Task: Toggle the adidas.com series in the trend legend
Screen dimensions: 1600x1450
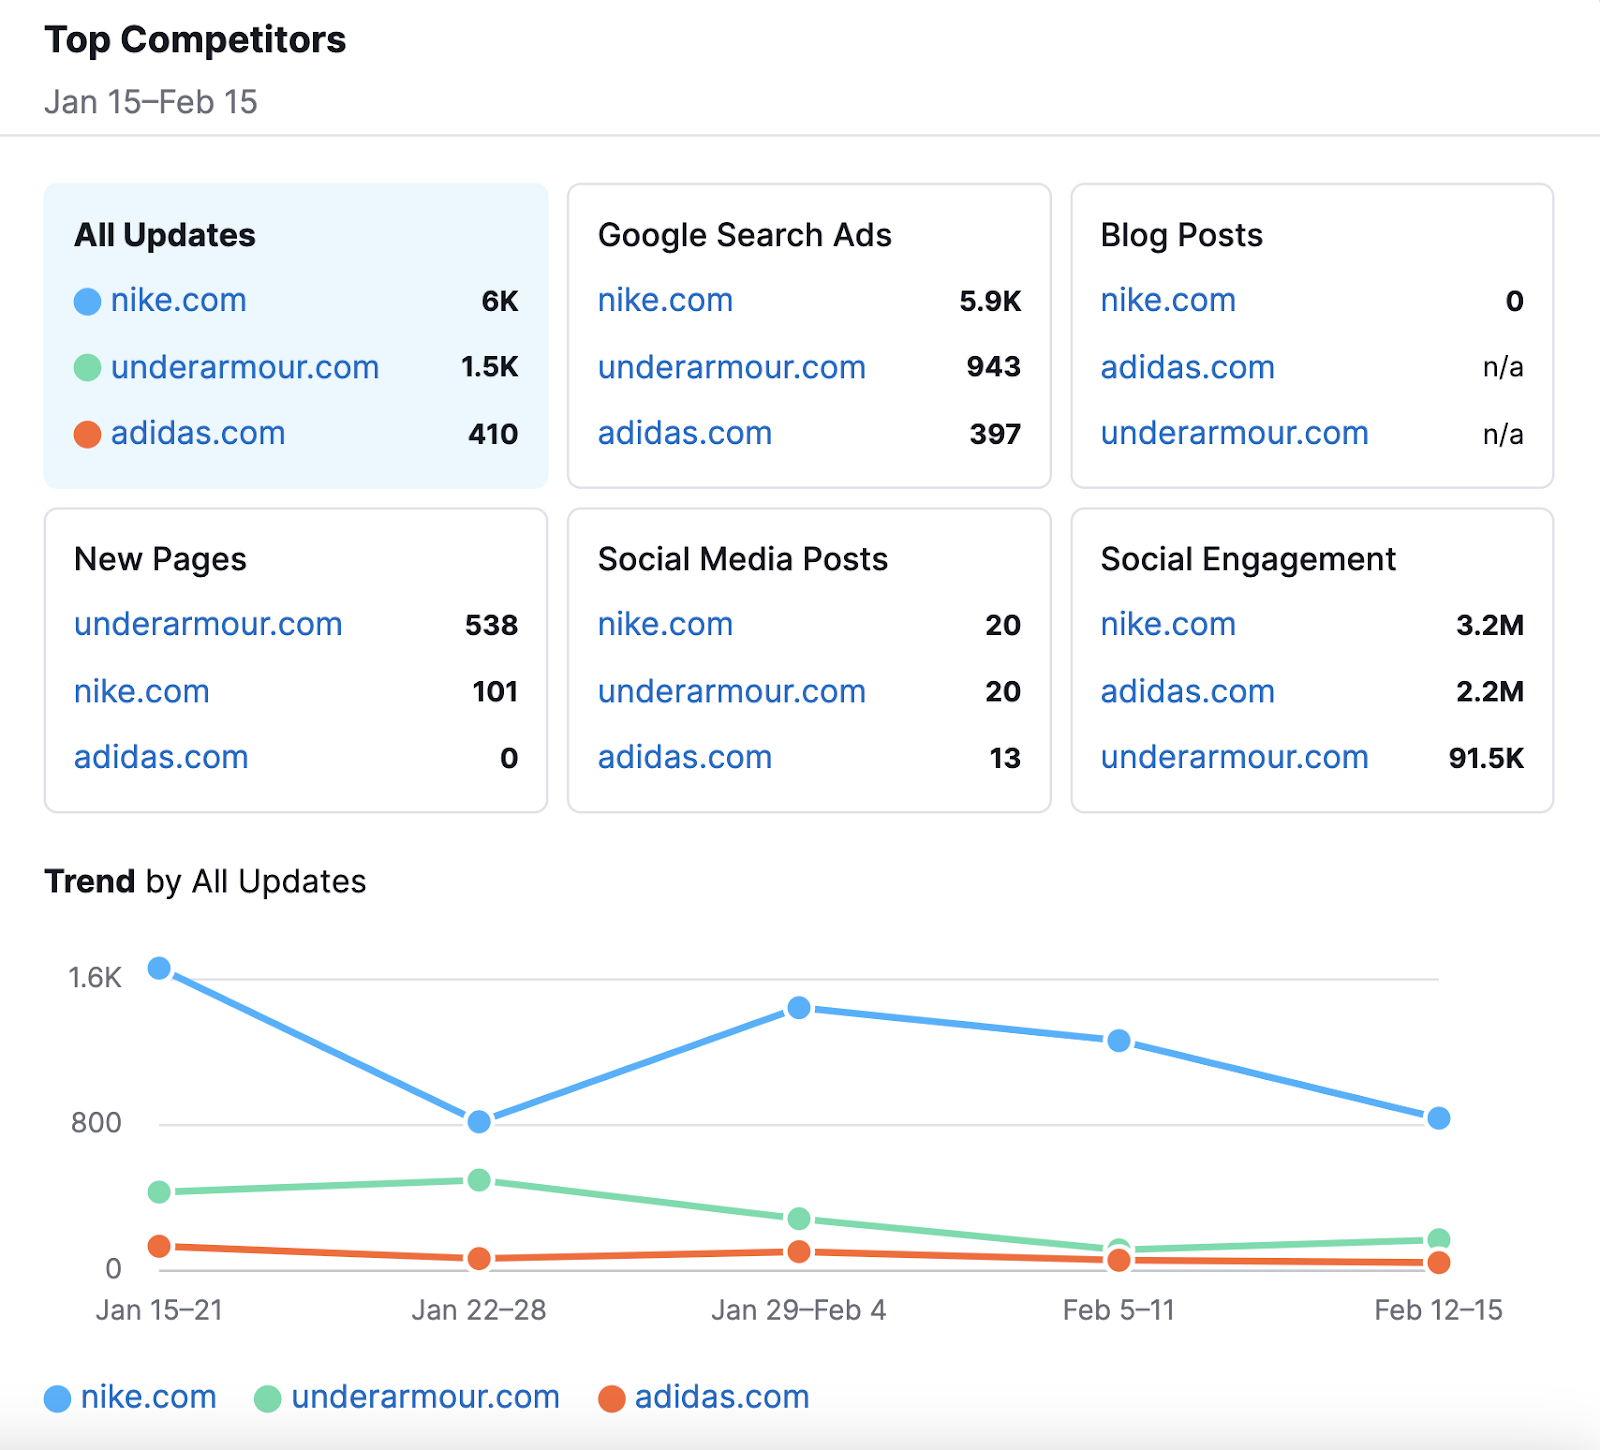Action: coord(720,1396)
